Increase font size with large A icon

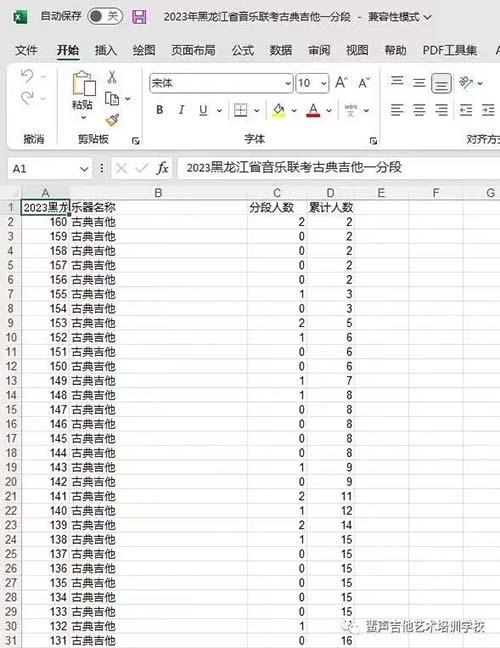341,83
